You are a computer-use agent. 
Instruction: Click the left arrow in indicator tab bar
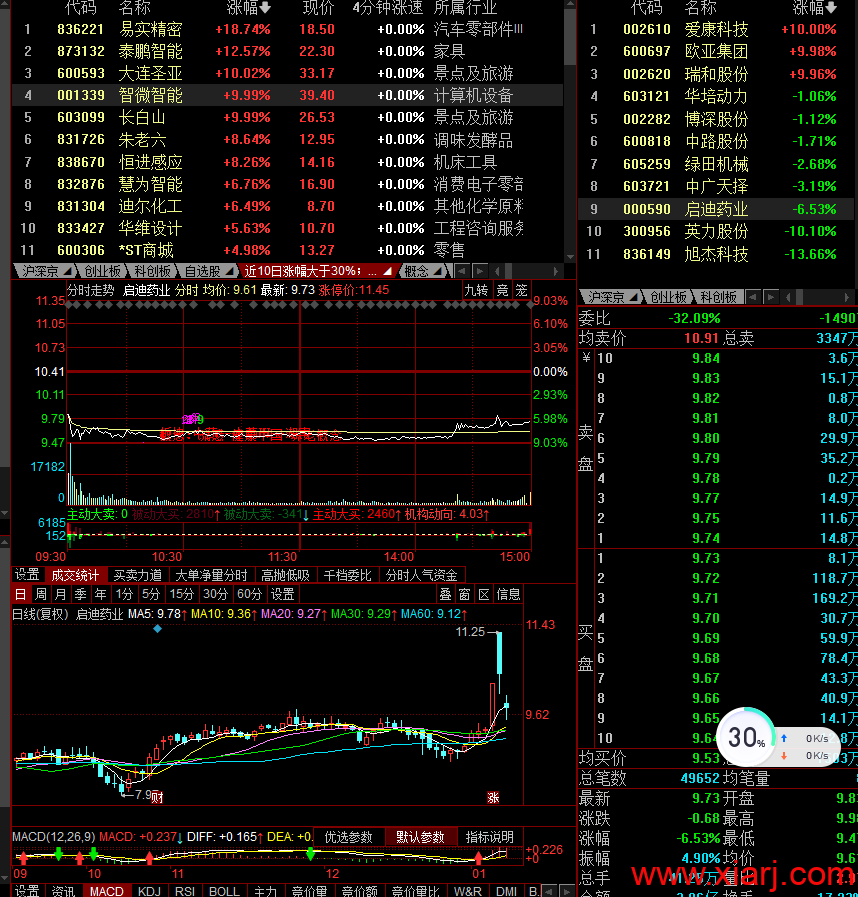point(549,891)
